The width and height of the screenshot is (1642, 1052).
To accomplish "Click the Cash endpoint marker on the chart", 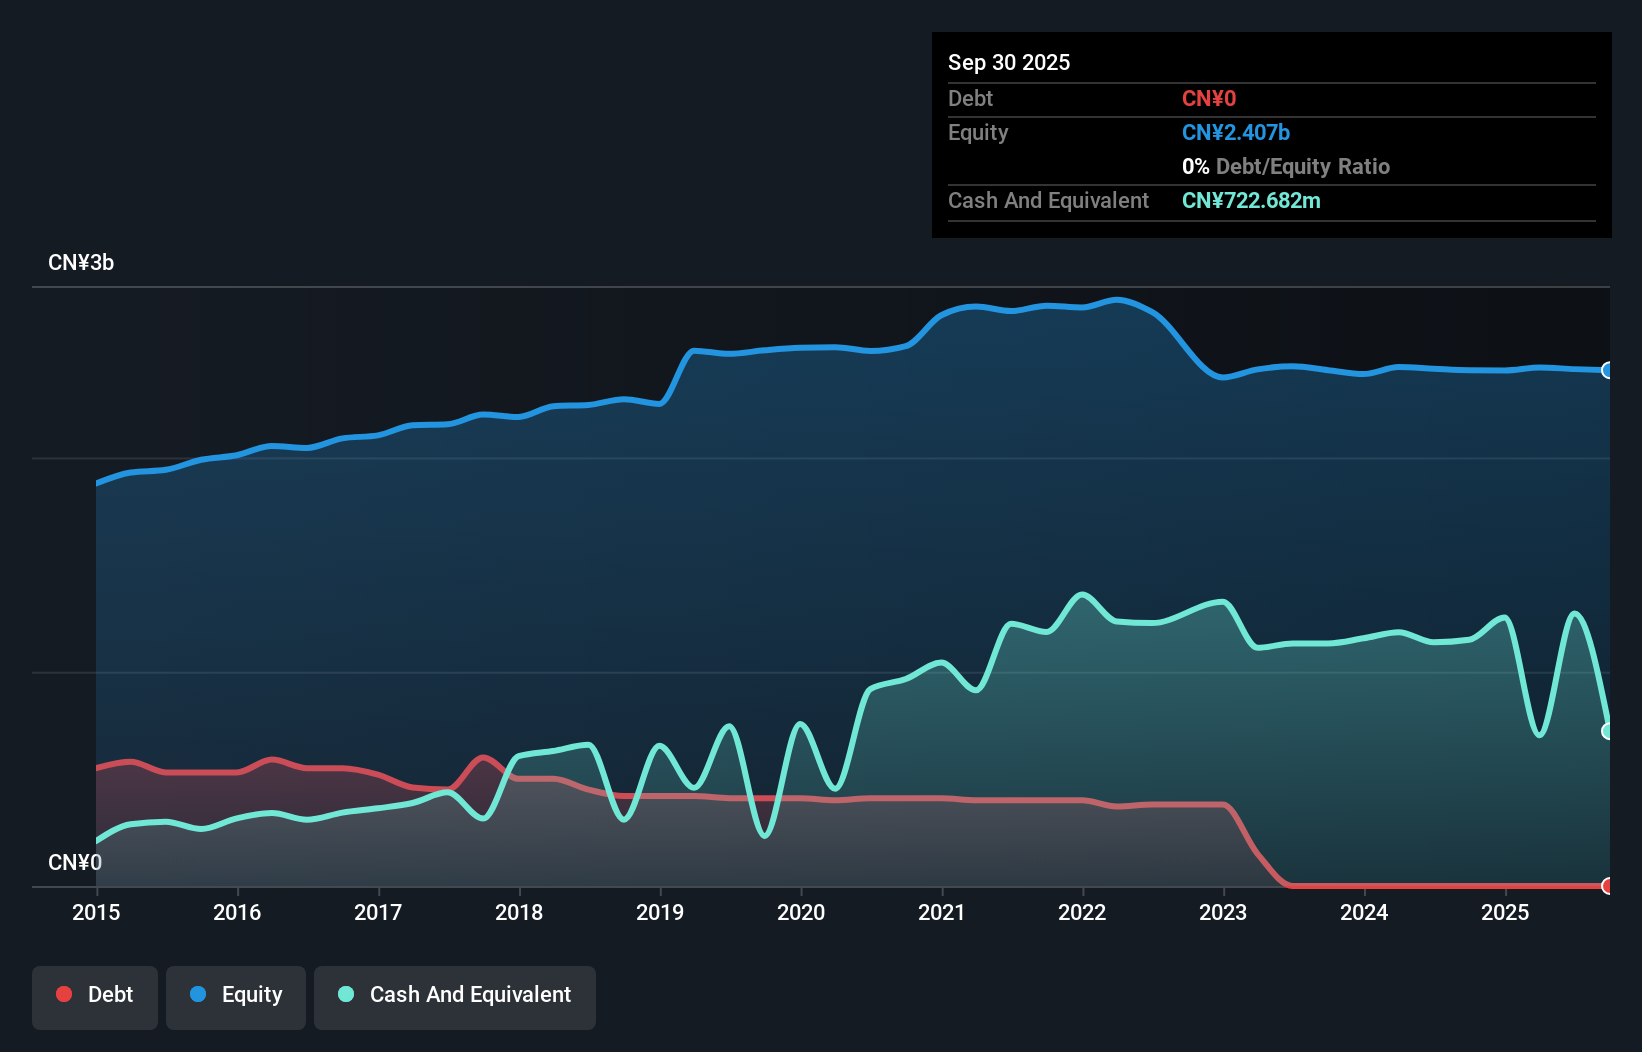I will click(x=1607, y=731).
